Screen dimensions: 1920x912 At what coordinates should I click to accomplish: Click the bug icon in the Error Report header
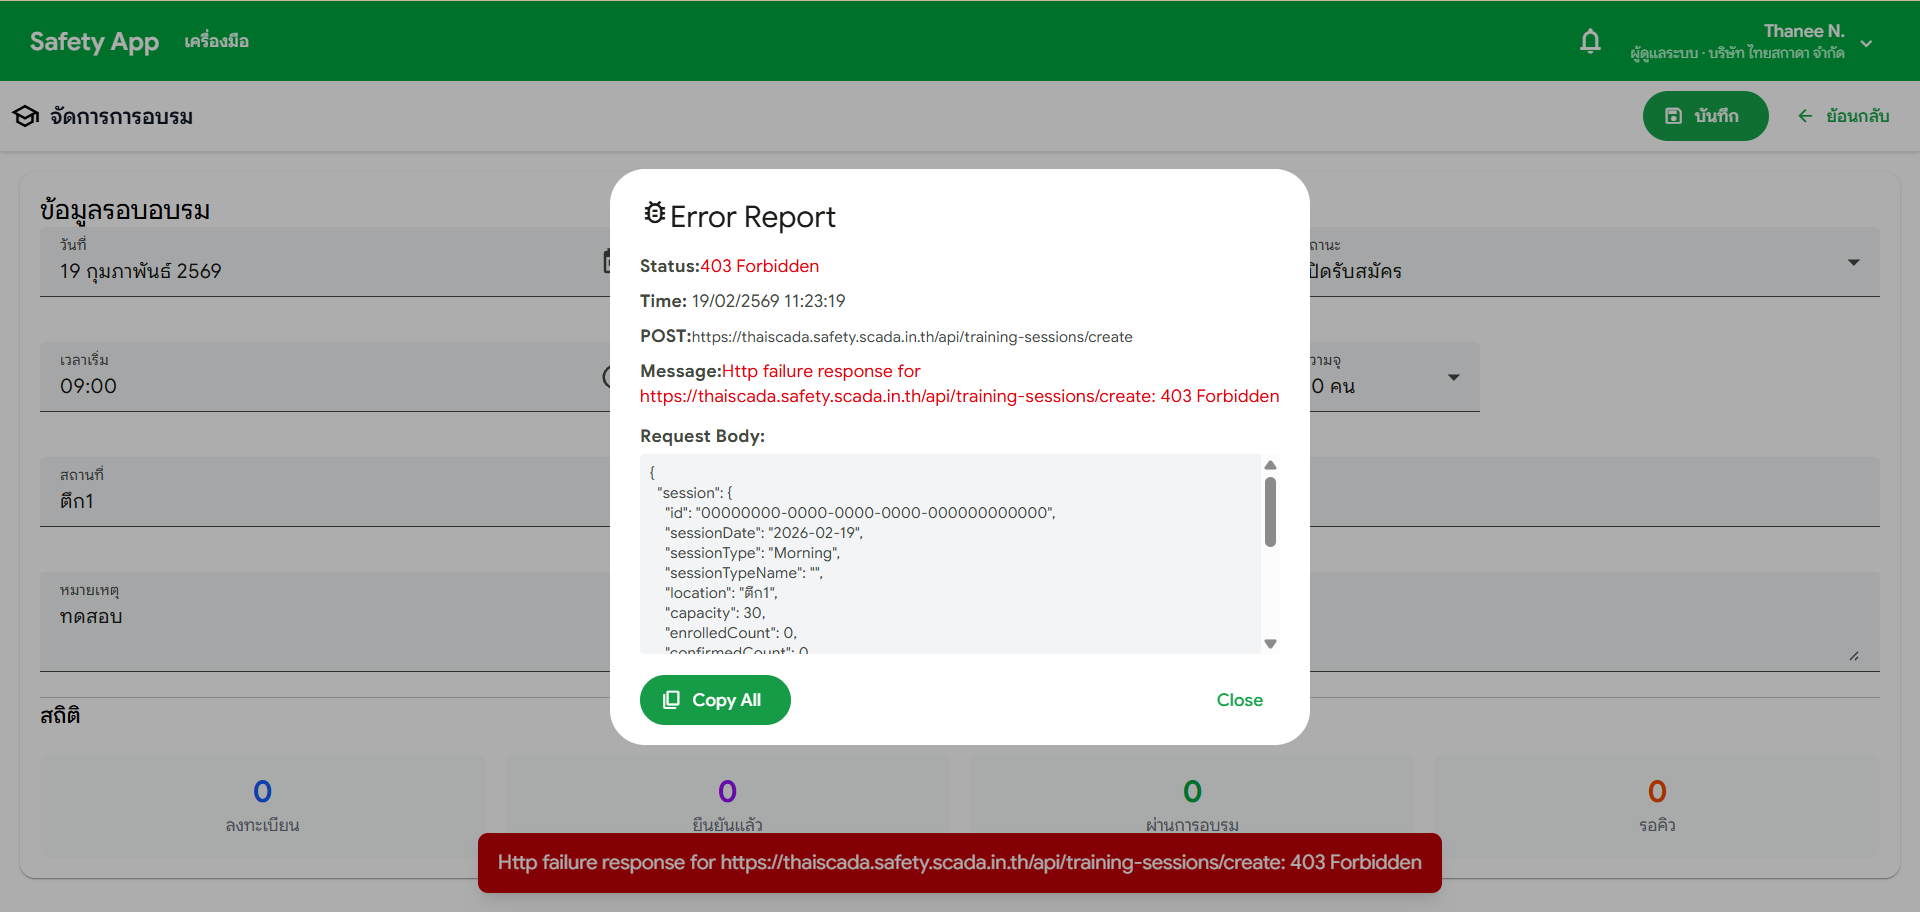(656, 212)
